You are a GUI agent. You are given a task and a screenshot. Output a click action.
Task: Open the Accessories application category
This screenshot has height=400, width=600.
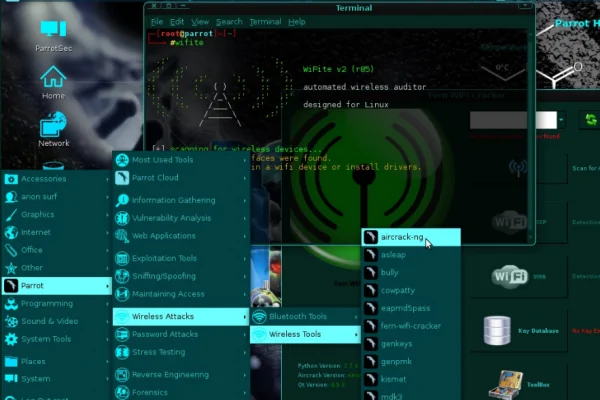[44, 179]
